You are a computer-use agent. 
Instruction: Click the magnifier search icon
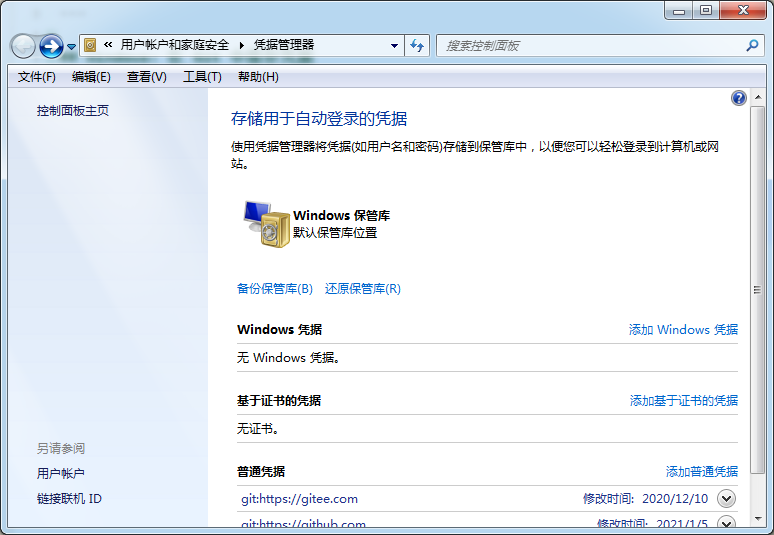coord(752,45)
